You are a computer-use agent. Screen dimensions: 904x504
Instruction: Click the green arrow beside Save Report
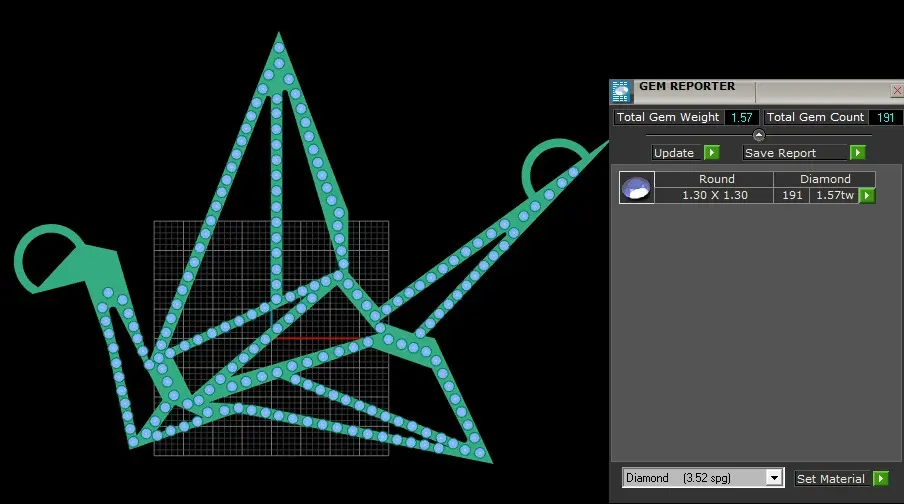[x=858, y=152]
